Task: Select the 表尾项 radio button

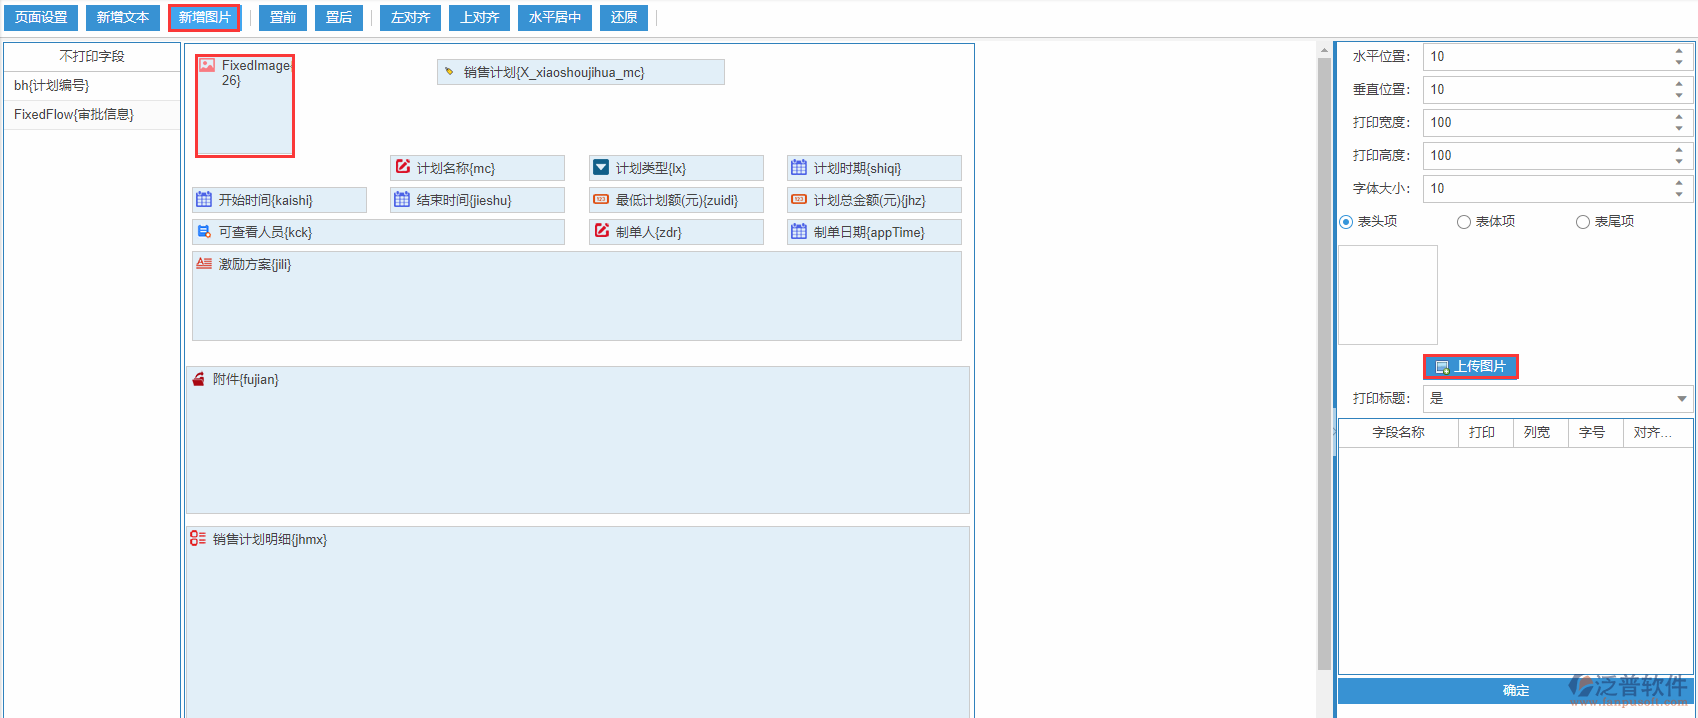Action: (1583, 222)
